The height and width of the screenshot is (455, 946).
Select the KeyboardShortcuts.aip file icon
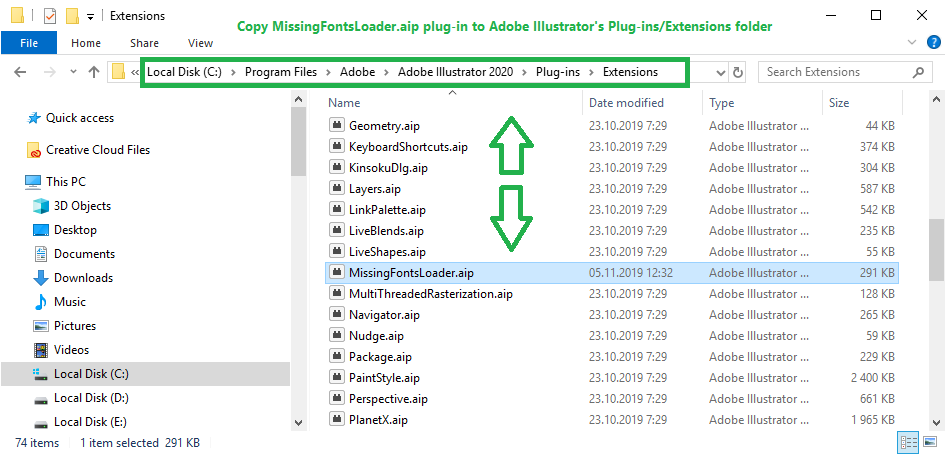click(x=336, y=146)
